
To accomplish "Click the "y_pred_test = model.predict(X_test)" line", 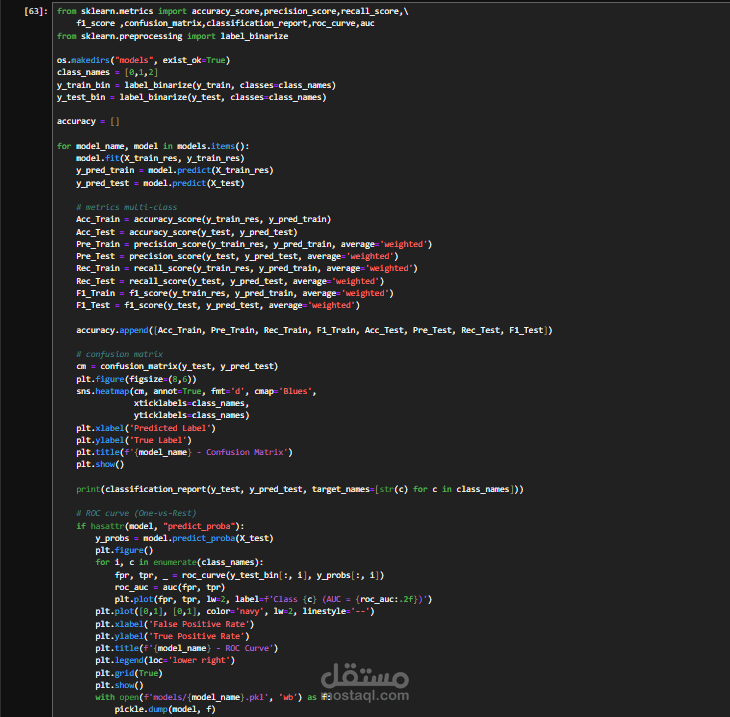I will point(160,183).
